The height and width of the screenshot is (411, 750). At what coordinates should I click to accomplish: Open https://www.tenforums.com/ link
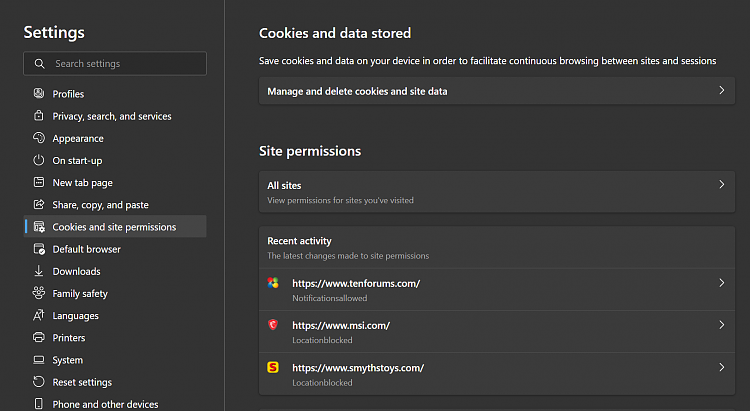[356, 283]
